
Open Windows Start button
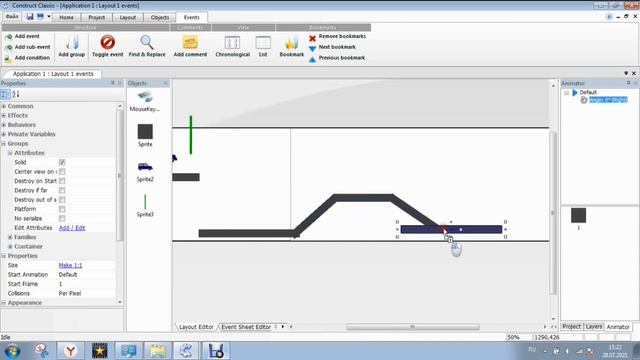click(x=13, y=351)
